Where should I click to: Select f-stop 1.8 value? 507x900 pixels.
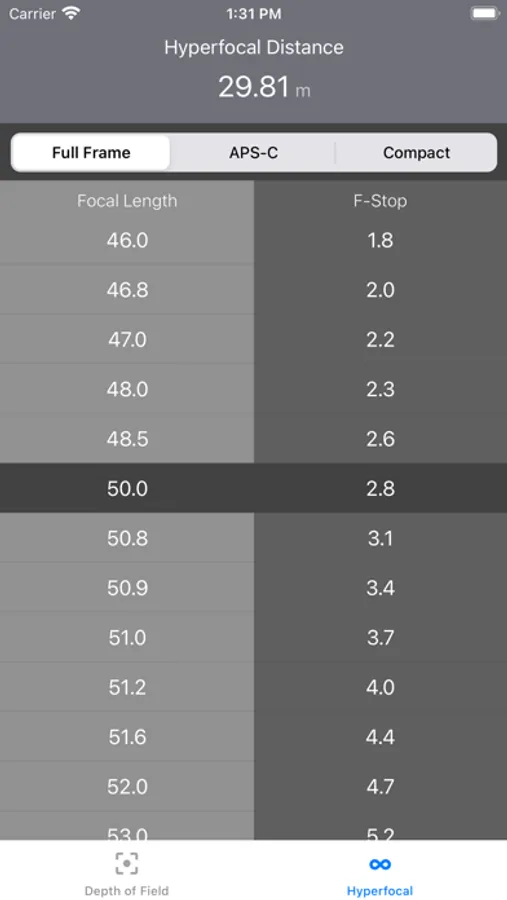point(380,240)
